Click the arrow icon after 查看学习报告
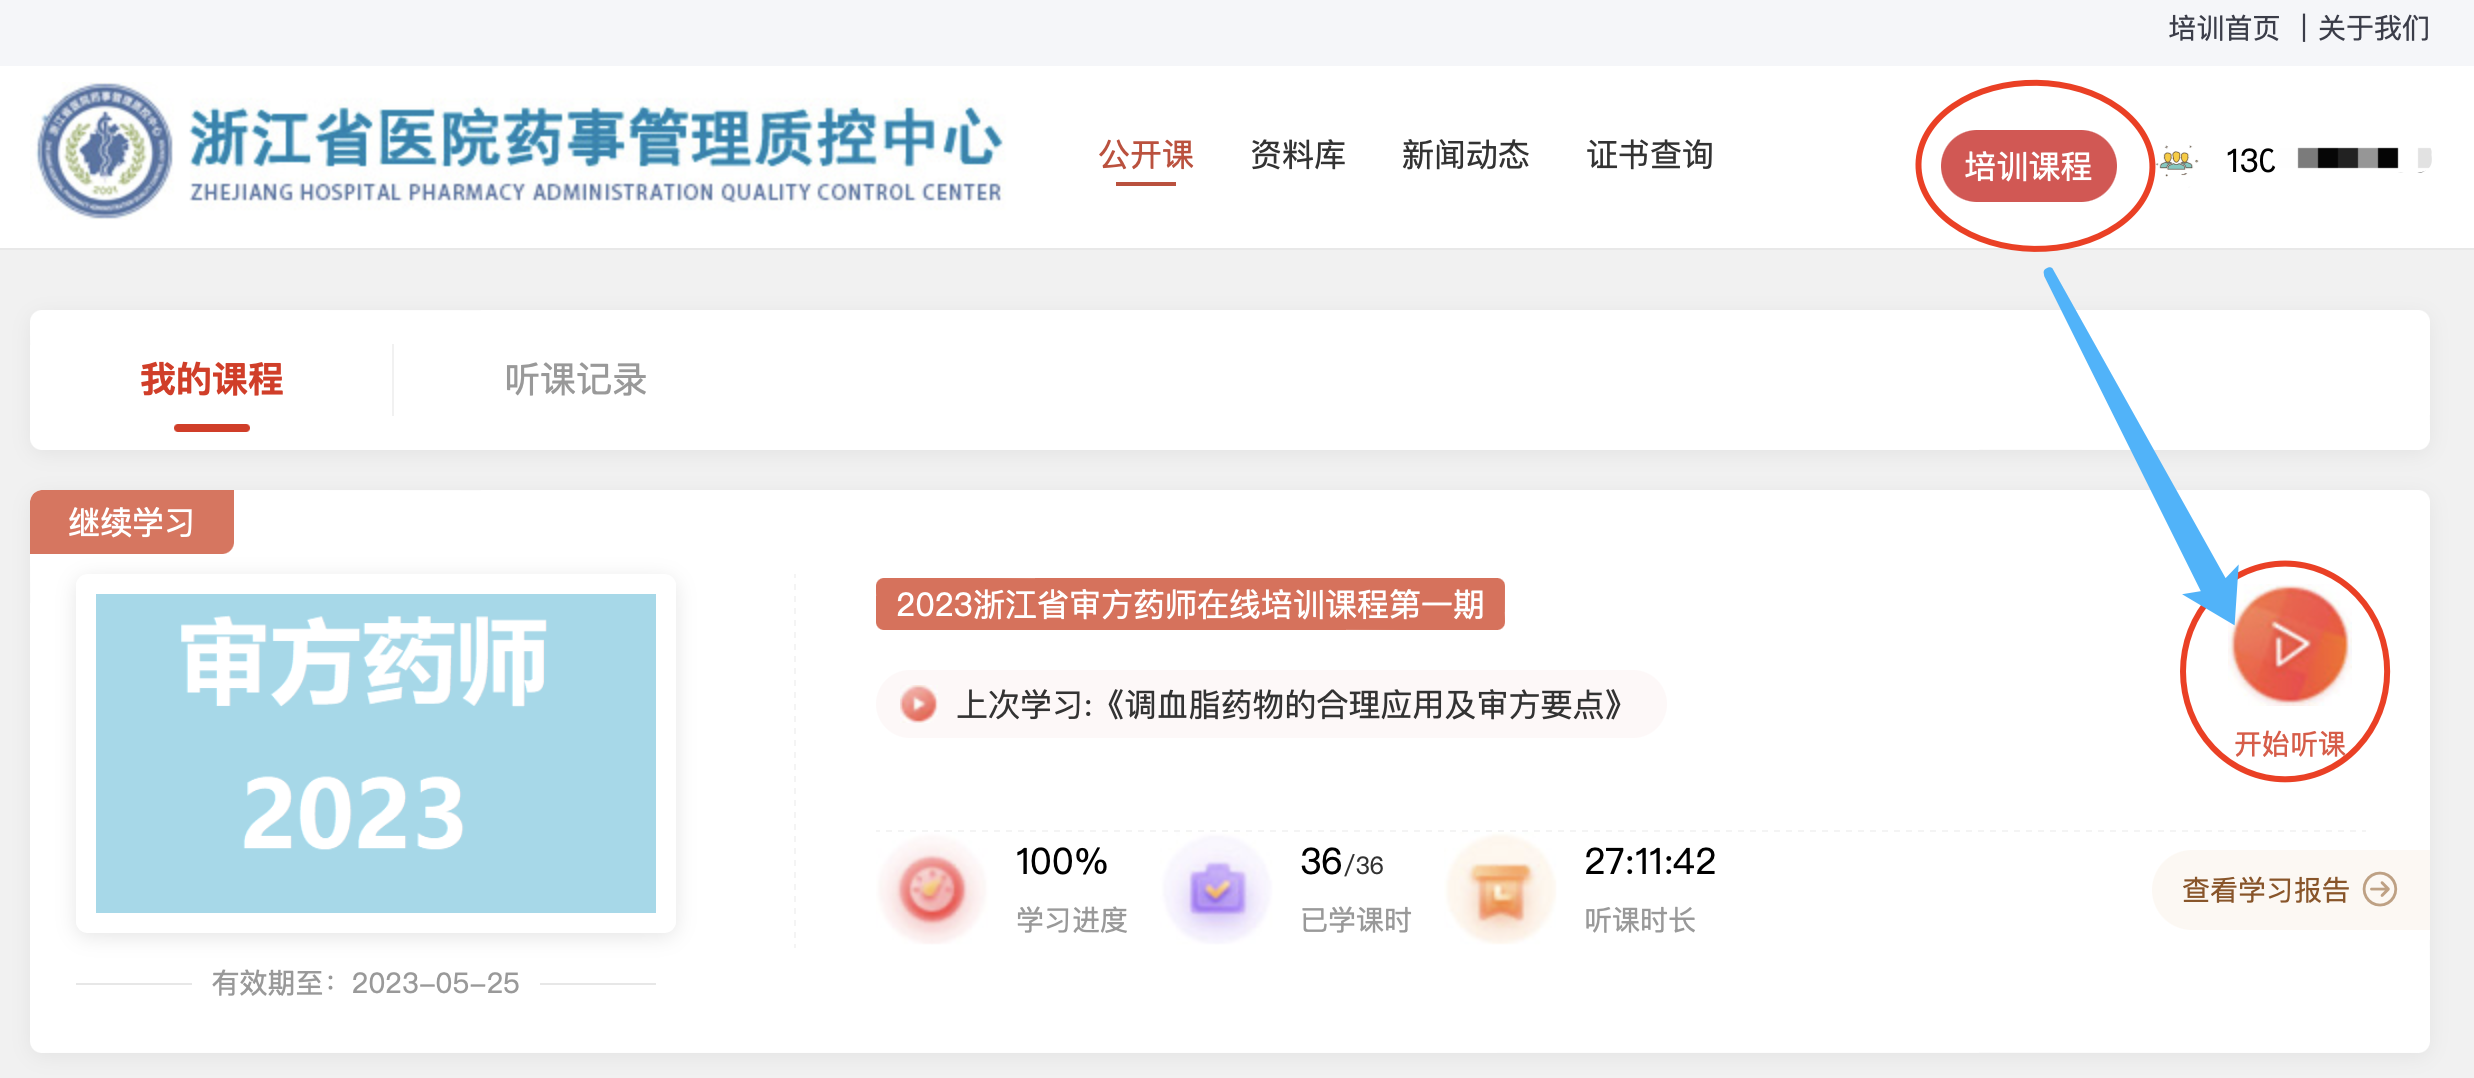2474x1078 pixels. point(2380,889)
